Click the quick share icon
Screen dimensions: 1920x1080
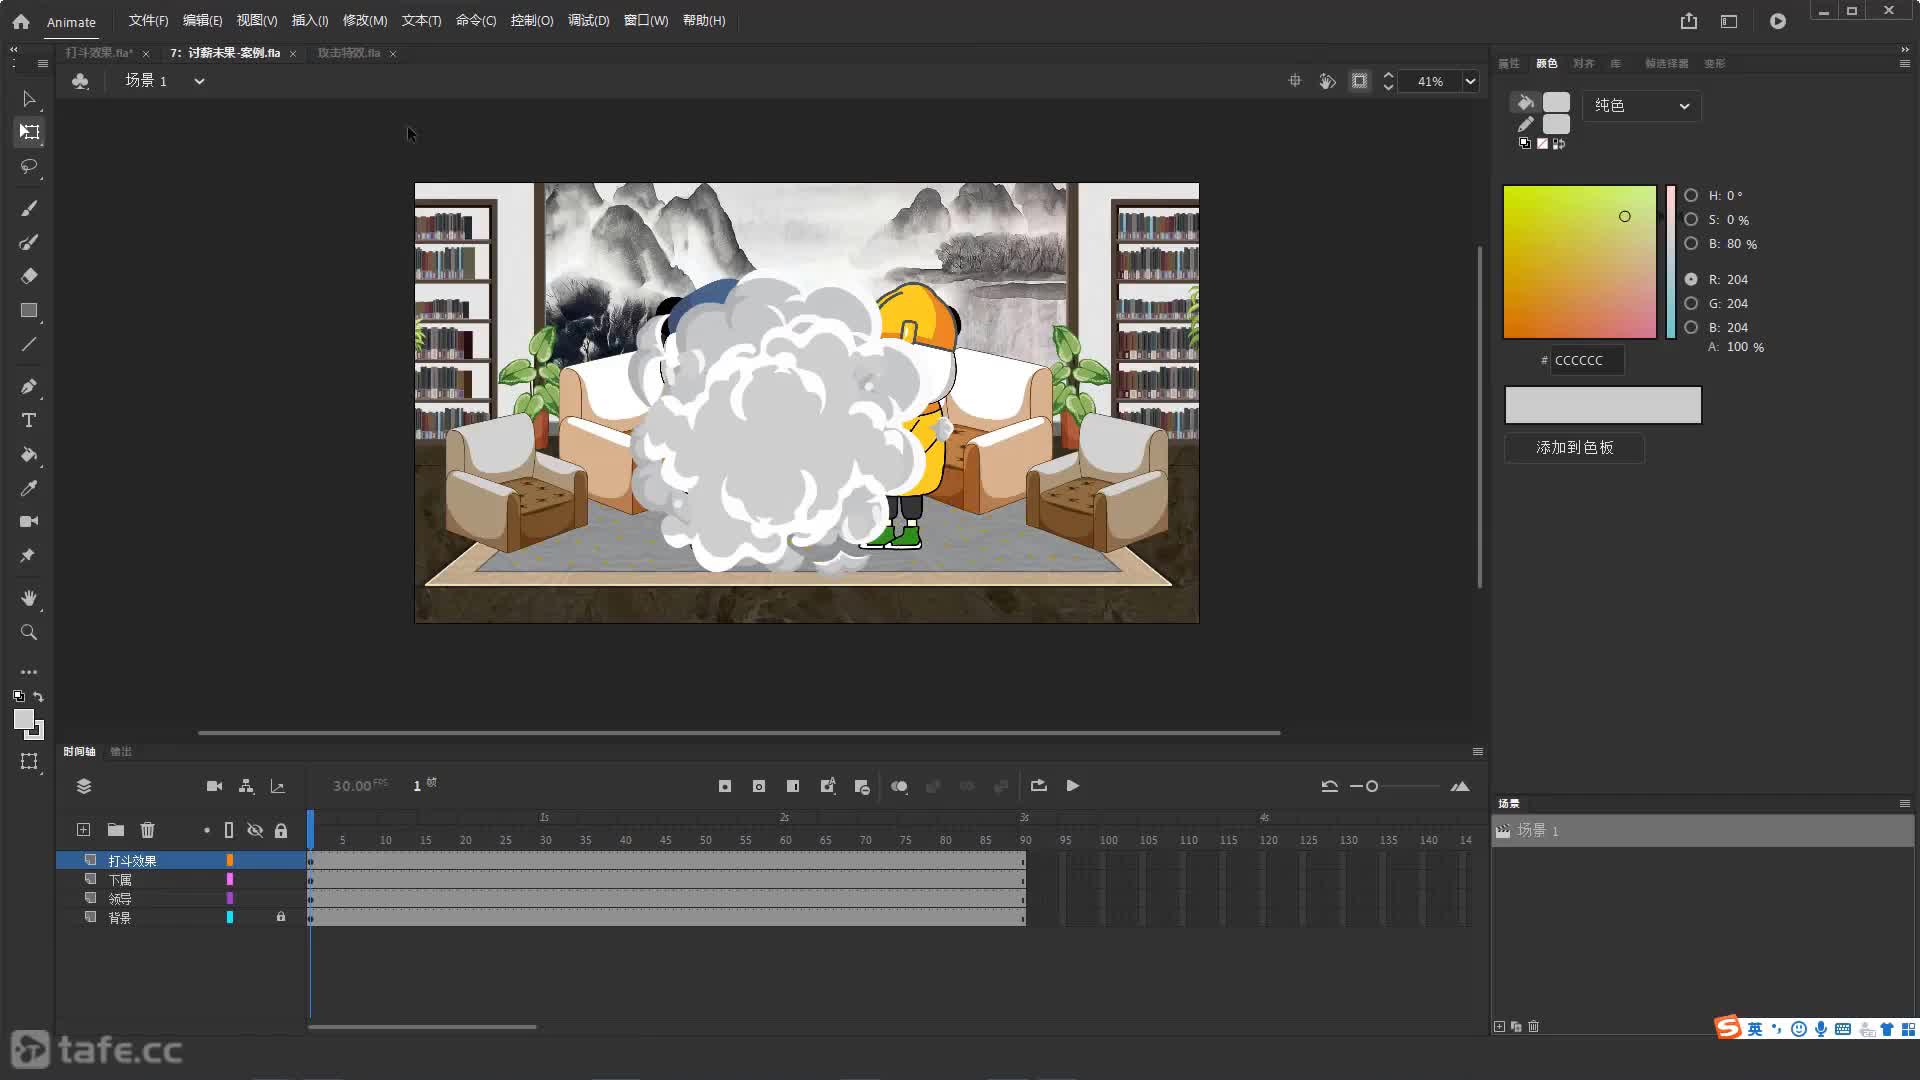click(x=1689, y=21)
